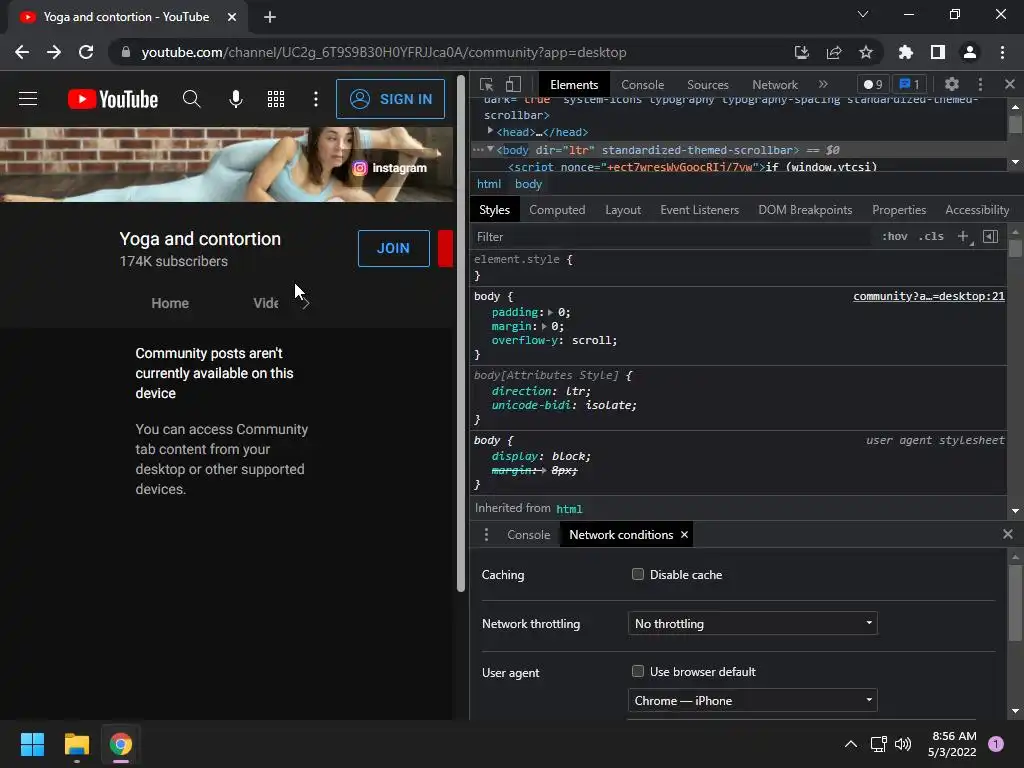Activate DevTools inspect element picker
The image size is (1024, 768).
coord(487,84)
